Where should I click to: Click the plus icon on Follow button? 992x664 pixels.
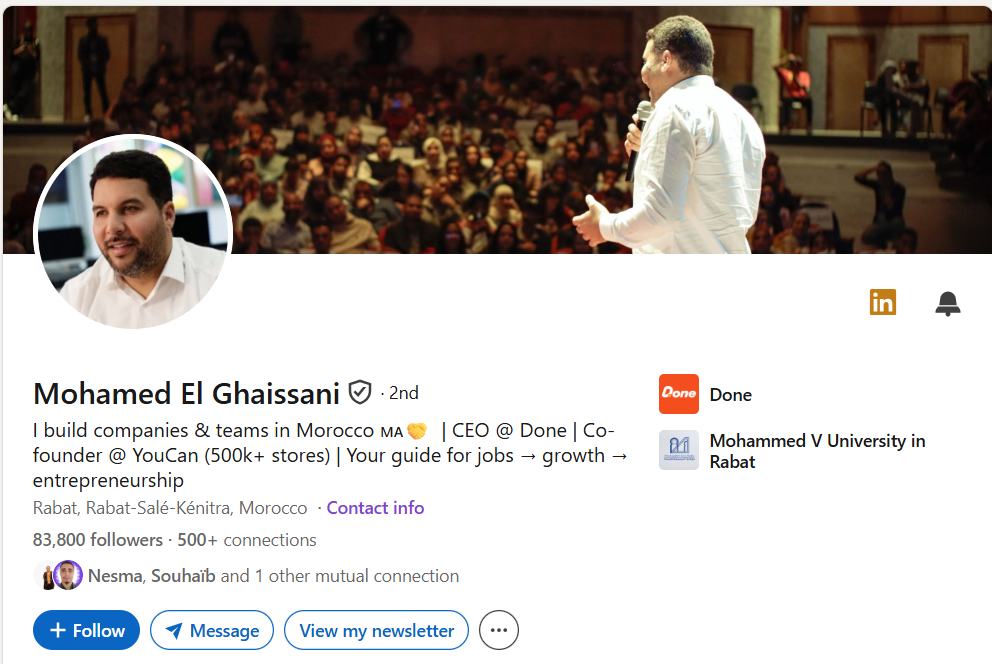click(58, 630)
